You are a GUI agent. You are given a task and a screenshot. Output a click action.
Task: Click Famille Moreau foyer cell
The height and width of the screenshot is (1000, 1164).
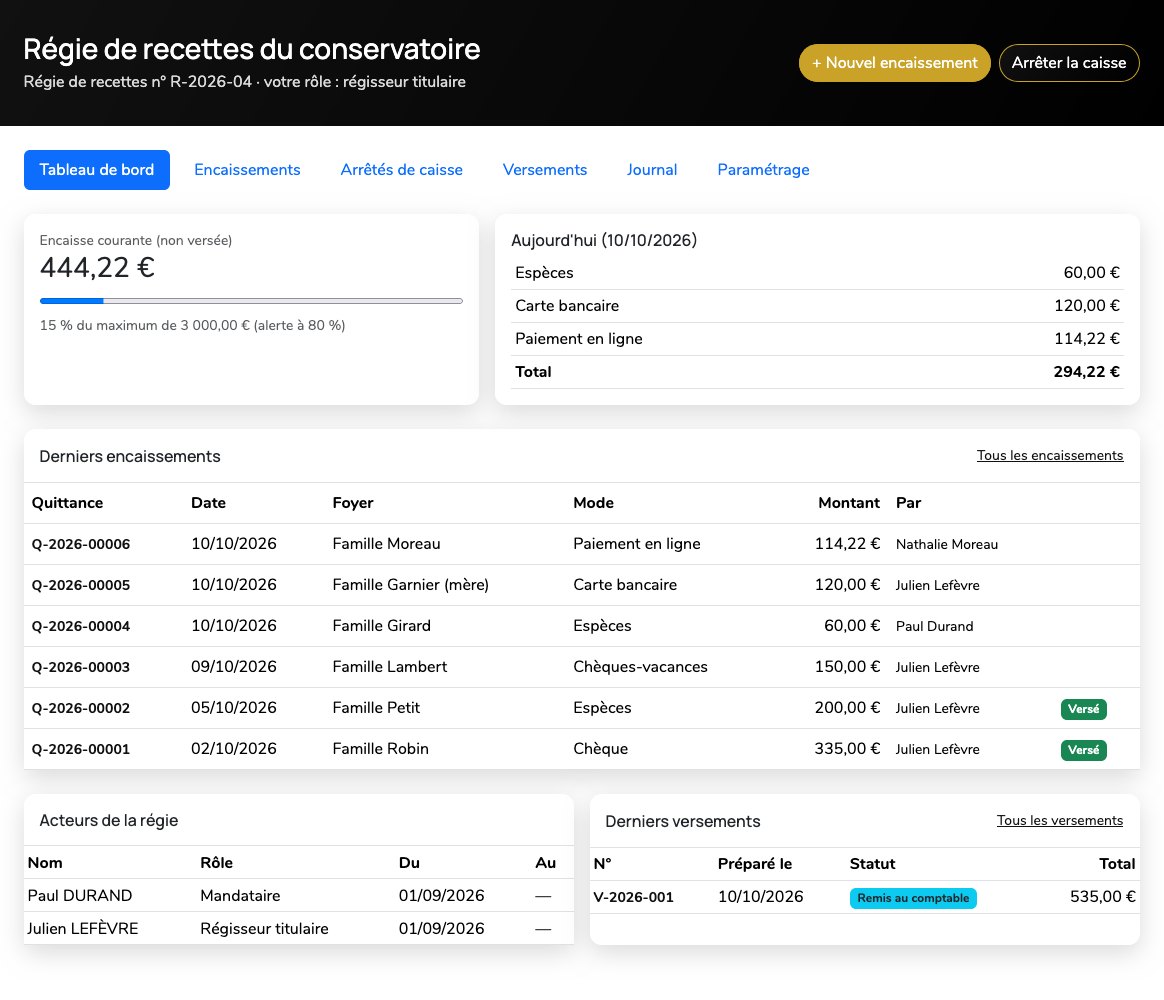coord(386,544)
